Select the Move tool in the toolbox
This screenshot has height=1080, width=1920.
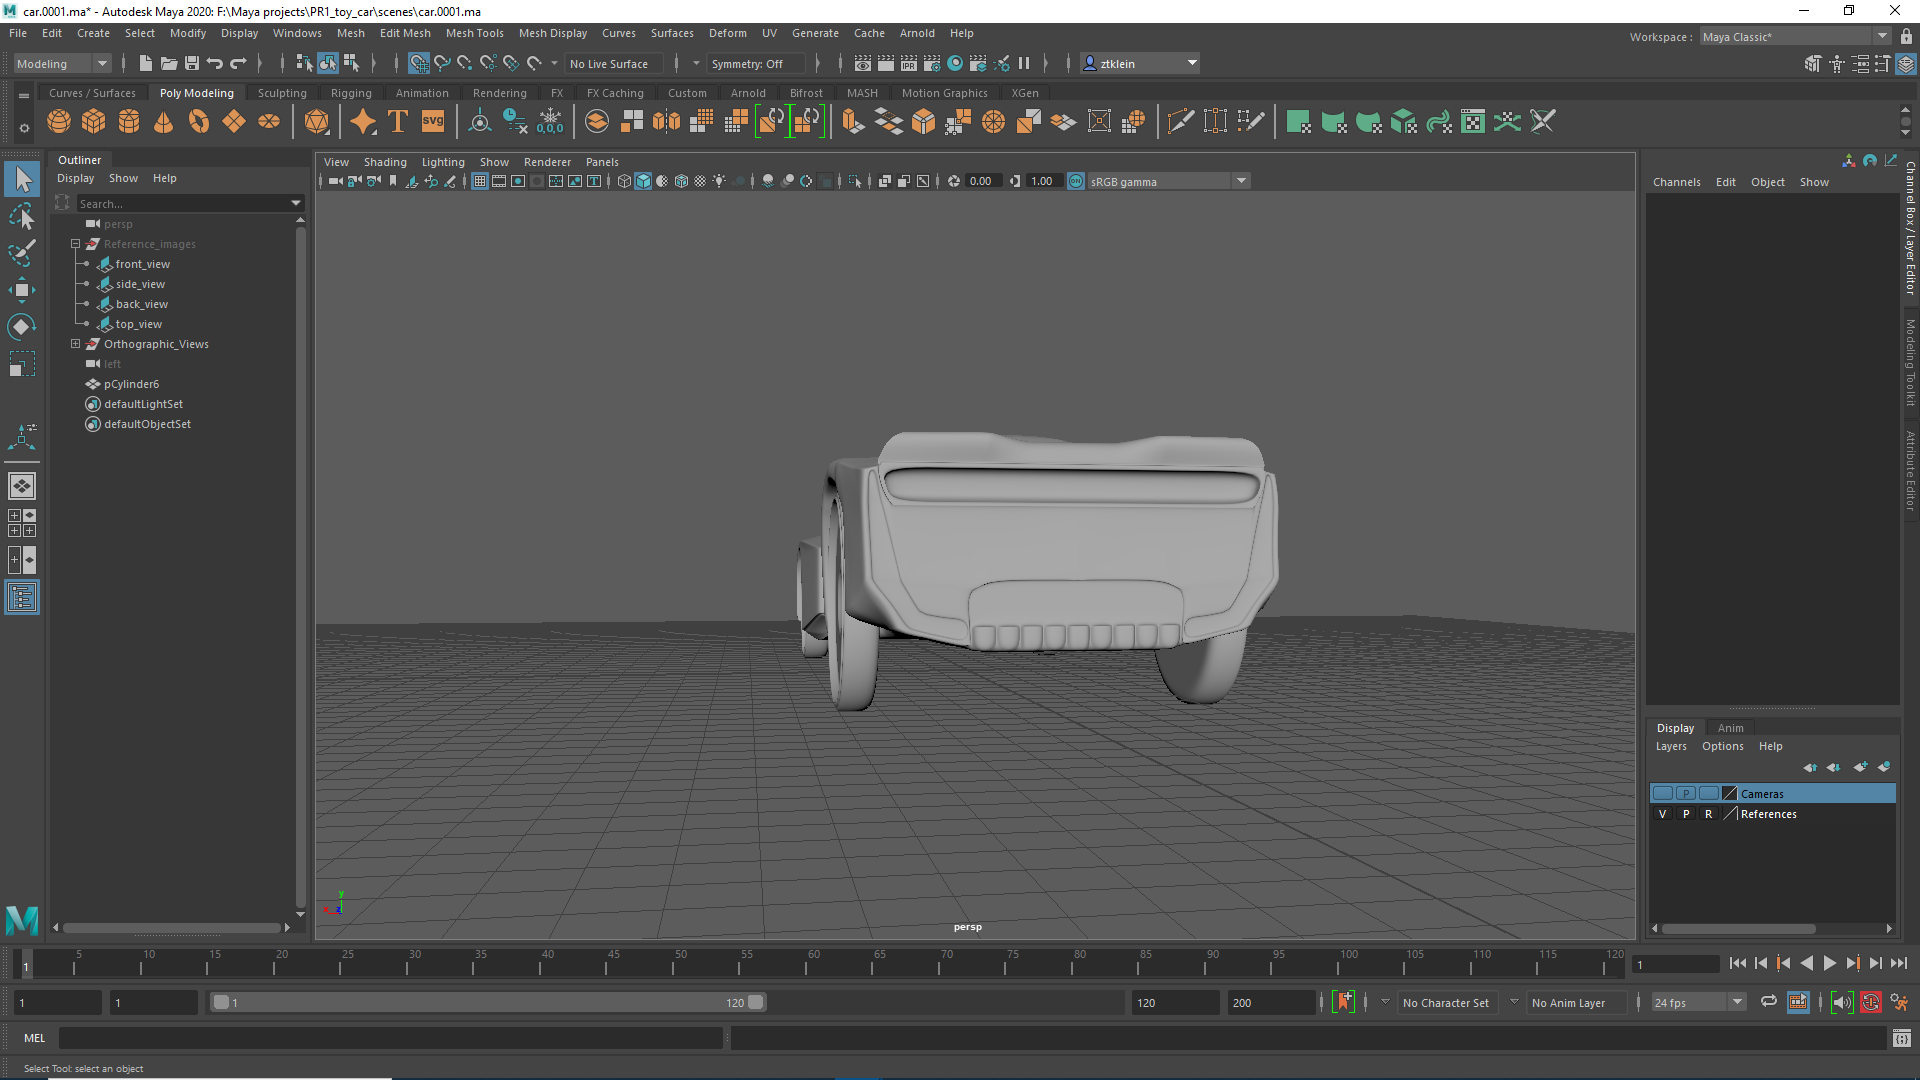pyautogui.click(x=22, y=290)
